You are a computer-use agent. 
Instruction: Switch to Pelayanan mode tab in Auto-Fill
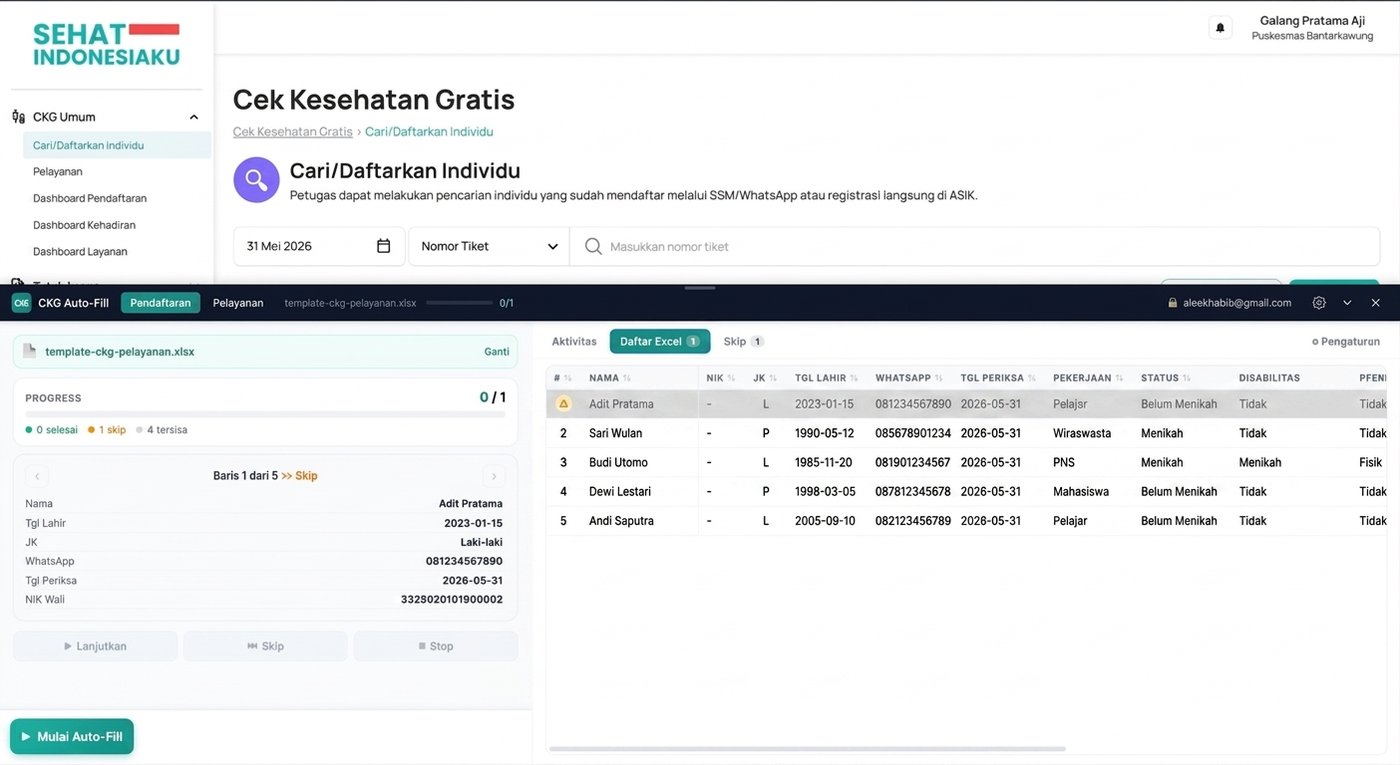(238, 303)
